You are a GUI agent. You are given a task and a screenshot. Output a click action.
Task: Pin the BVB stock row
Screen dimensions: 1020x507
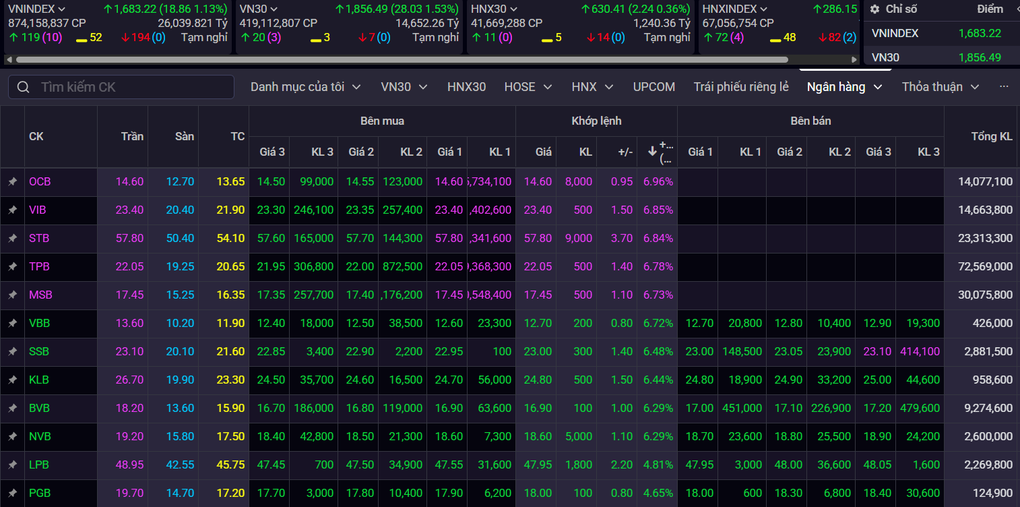pyautogui.click(x=12, y=408)
